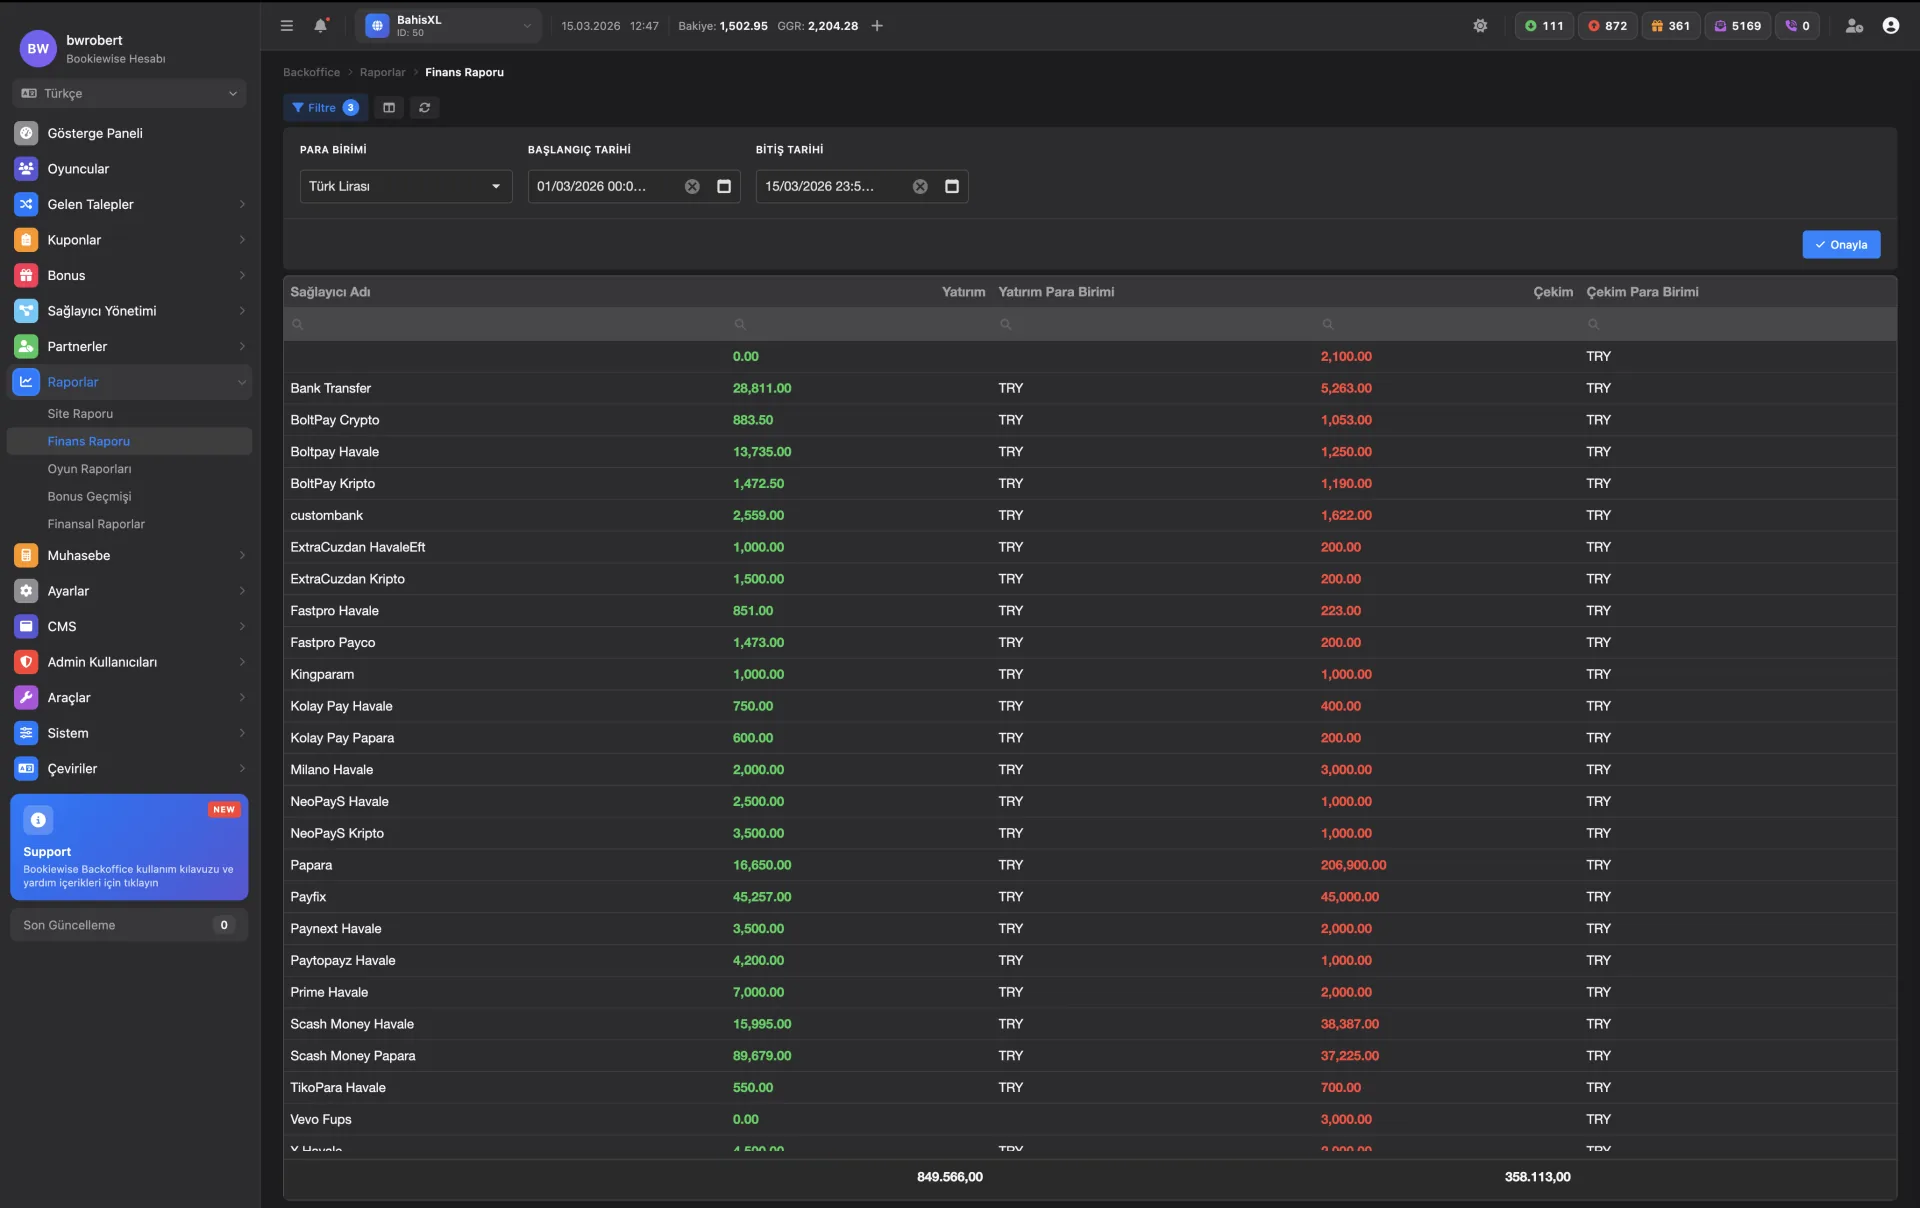Open the messages indicator showing 5169
The width and height of the screenshot is (1920, 1208).
(1737, 26)
